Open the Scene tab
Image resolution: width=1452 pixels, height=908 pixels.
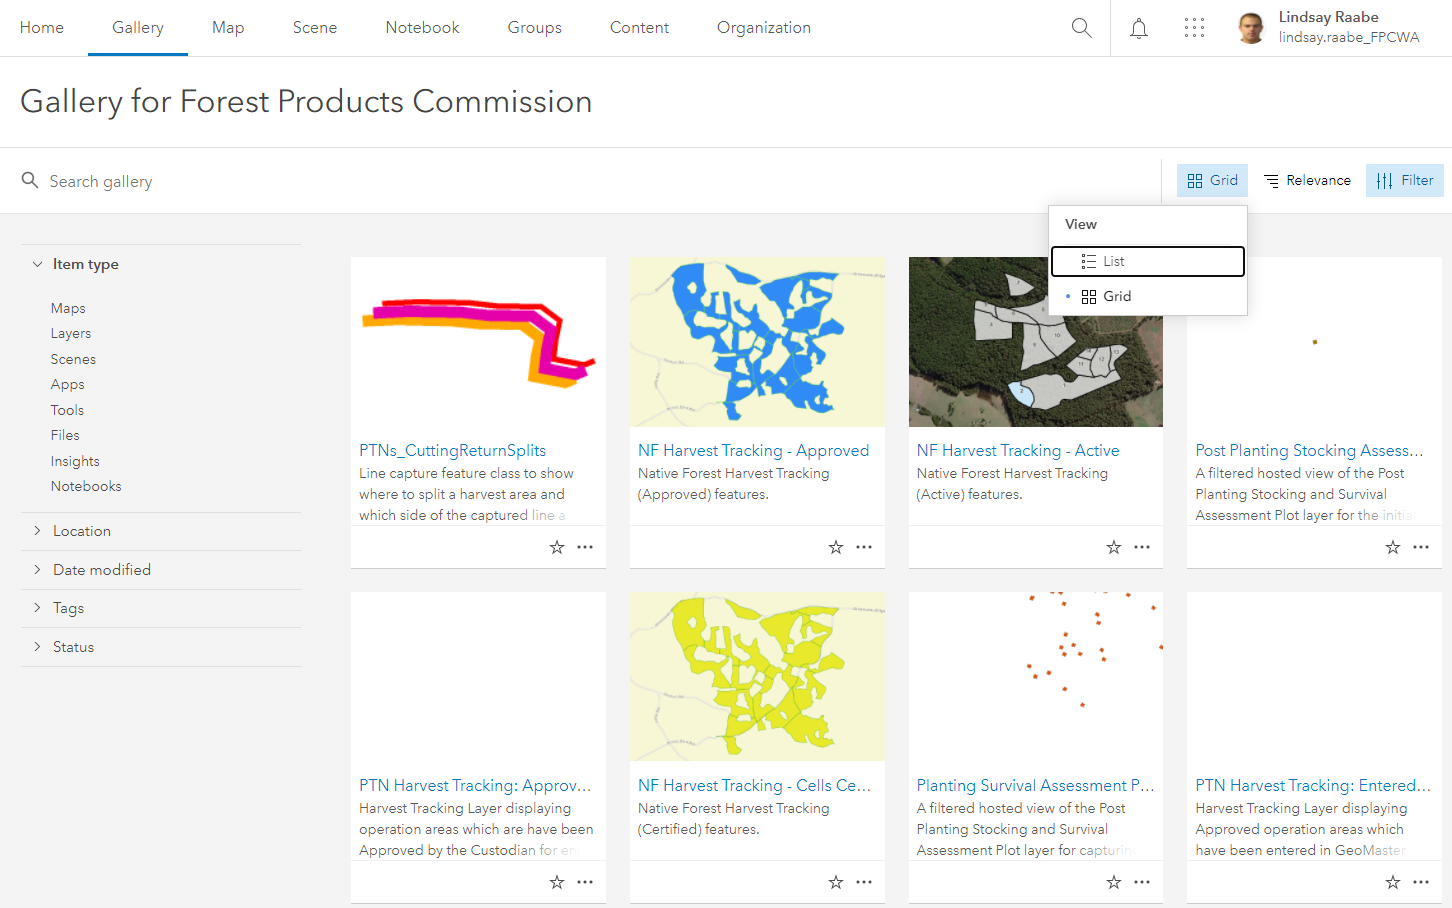point(315,28)
